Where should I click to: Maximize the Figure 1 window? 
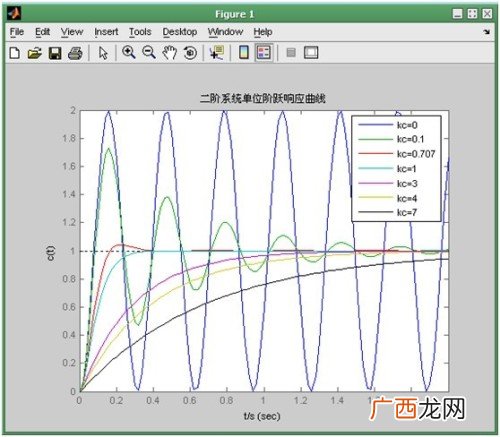(472, 14)
